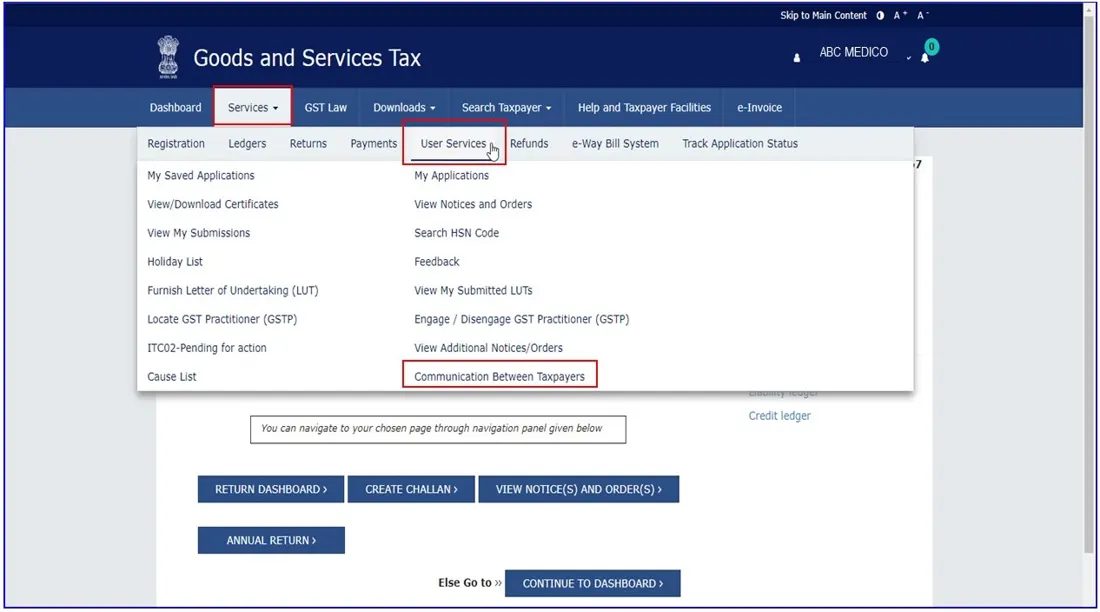
Task: Select Communication Between Taxpayers
Action: [x=499, y=376]
